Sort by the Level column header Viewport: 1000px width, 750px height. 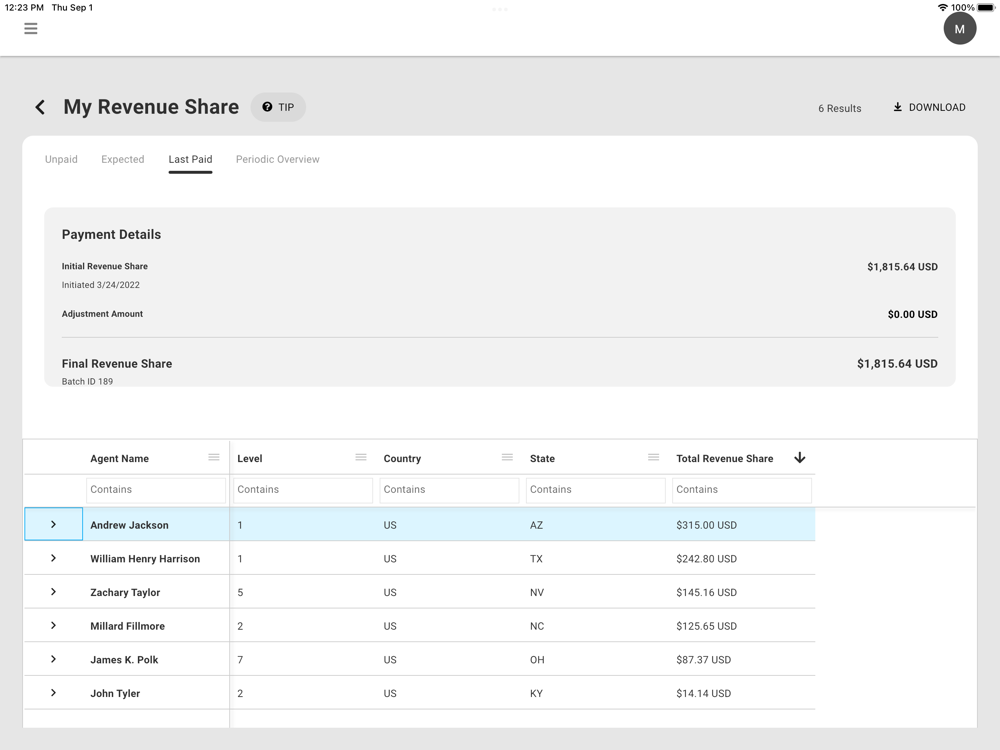click(249, 459)
